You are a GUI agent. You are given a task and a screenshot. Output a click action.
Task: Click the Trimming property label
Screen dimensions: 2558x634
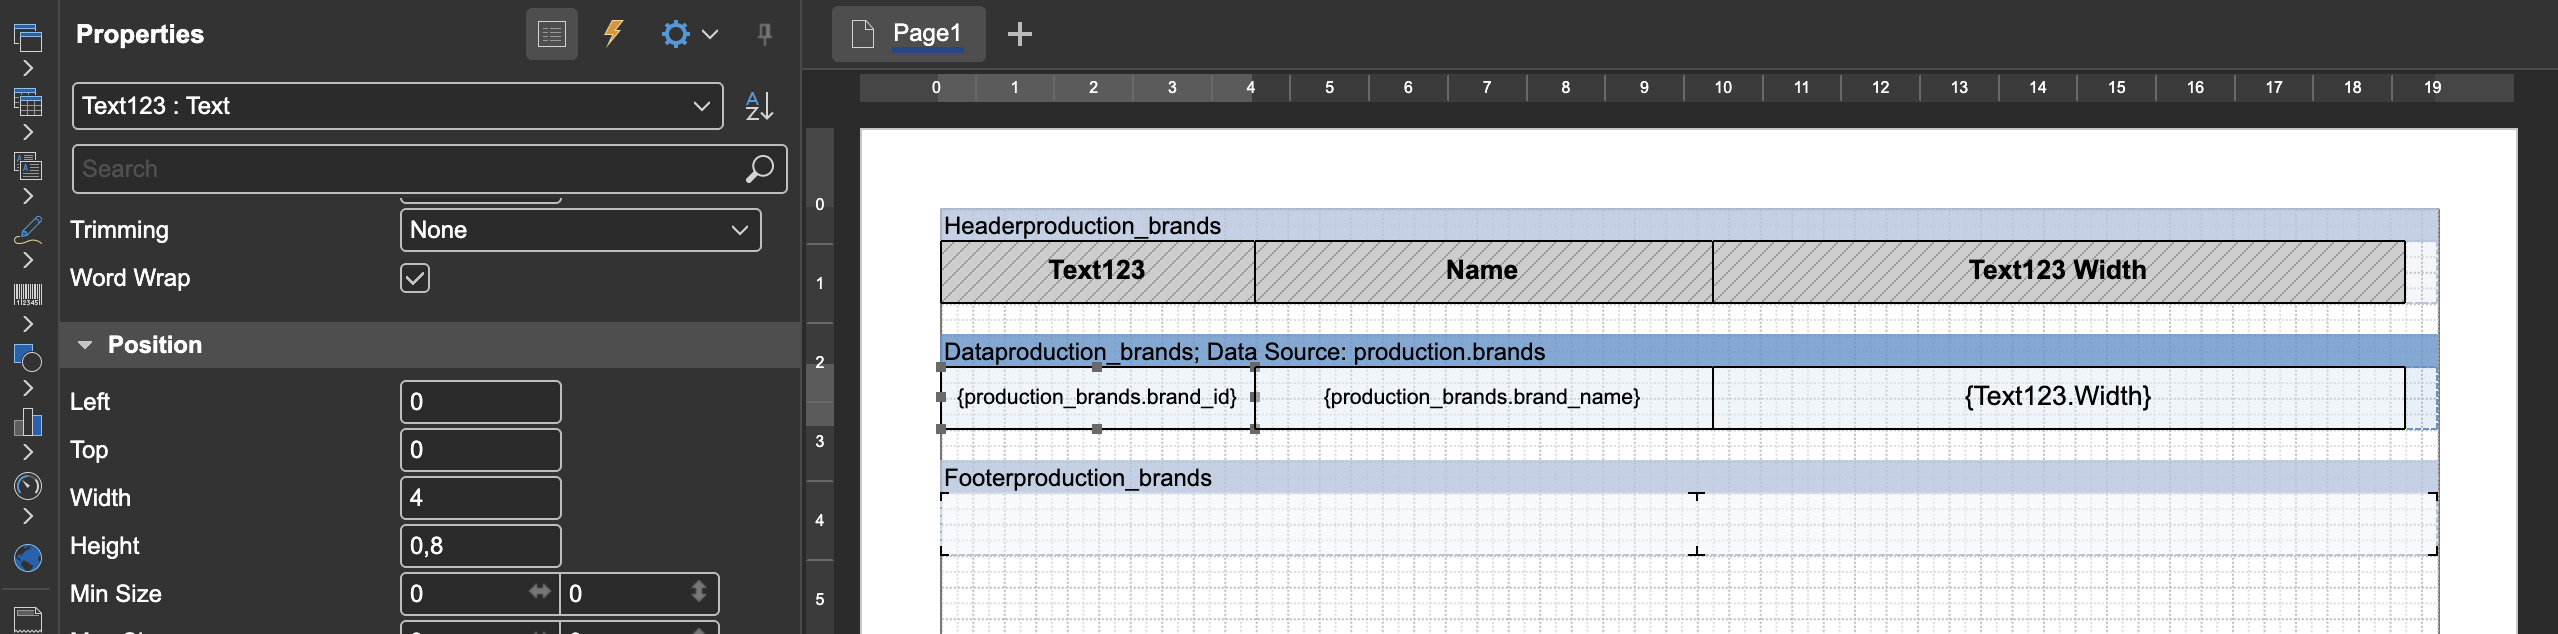pos(120,230)
